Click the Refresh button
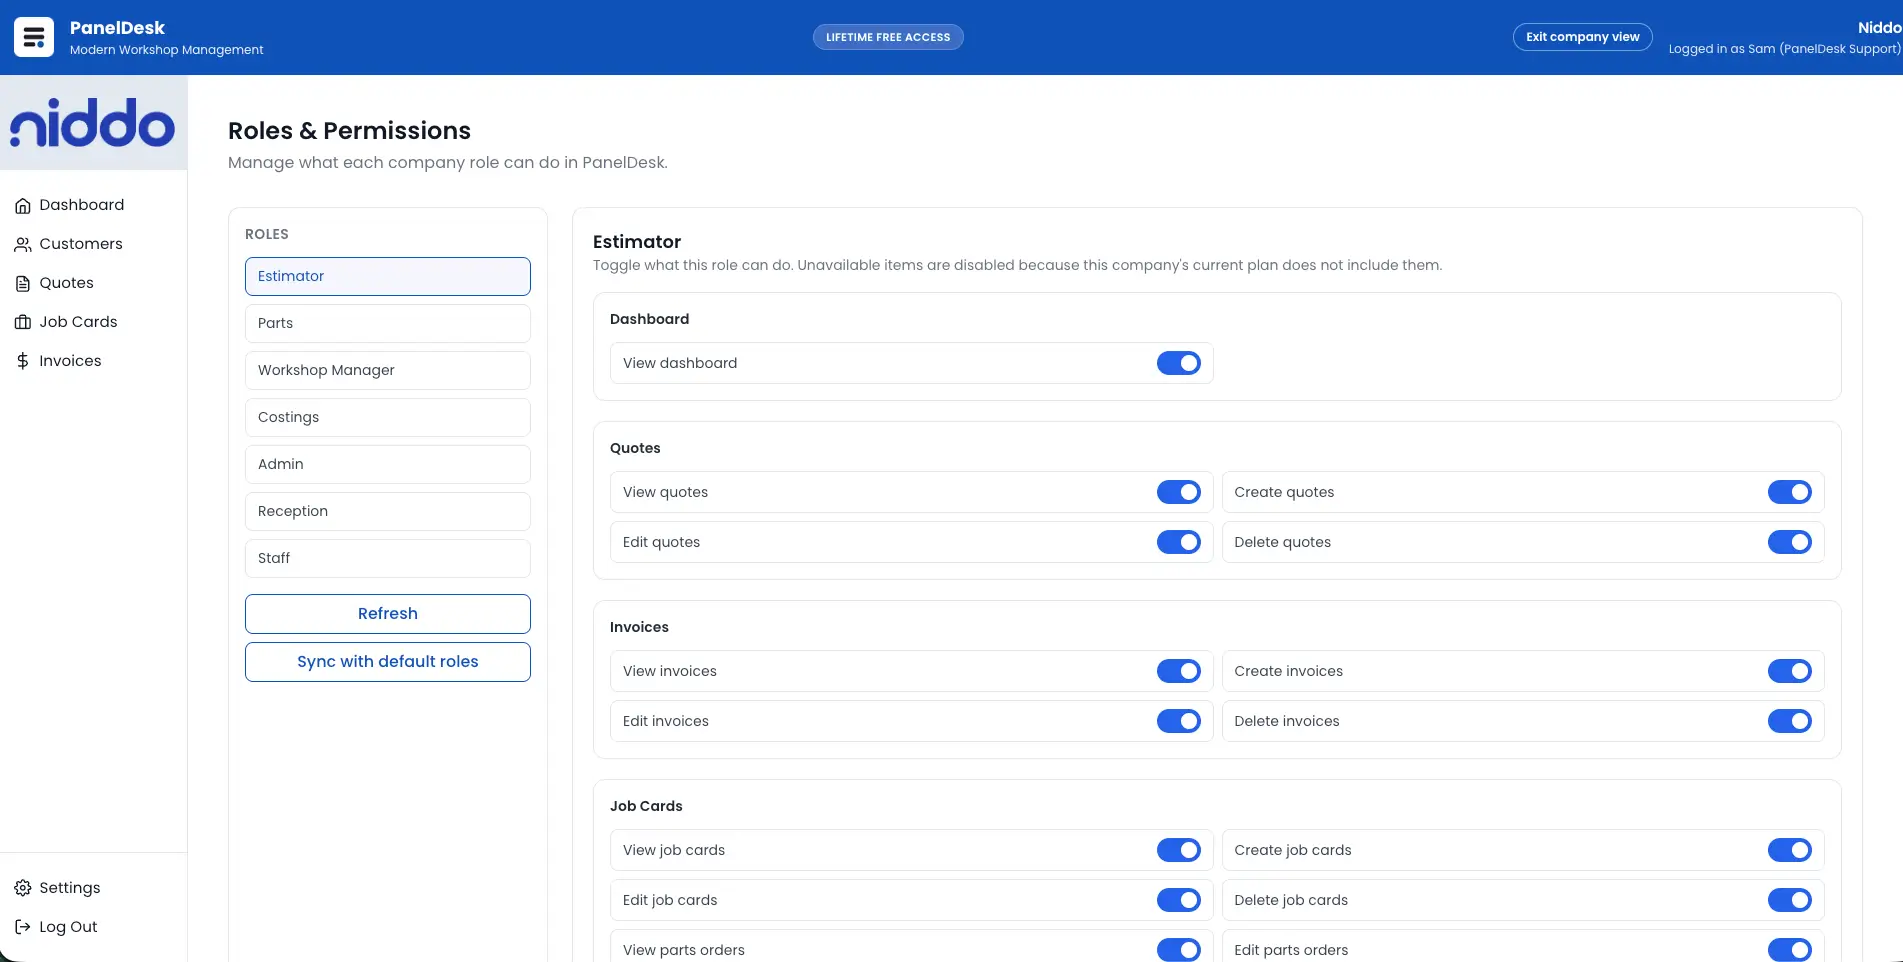 click(x=387, y=613)
